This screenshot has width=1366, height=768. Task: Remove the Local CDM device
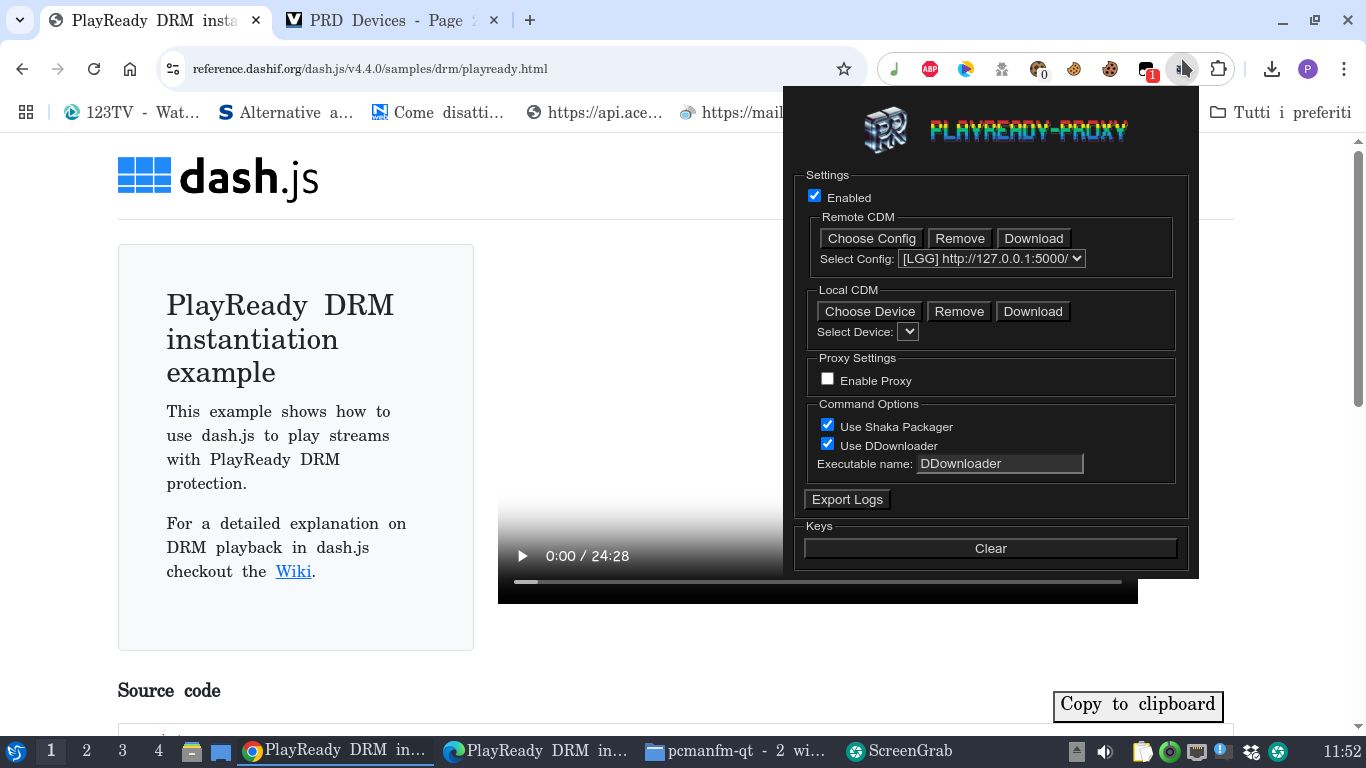[959, 312]
